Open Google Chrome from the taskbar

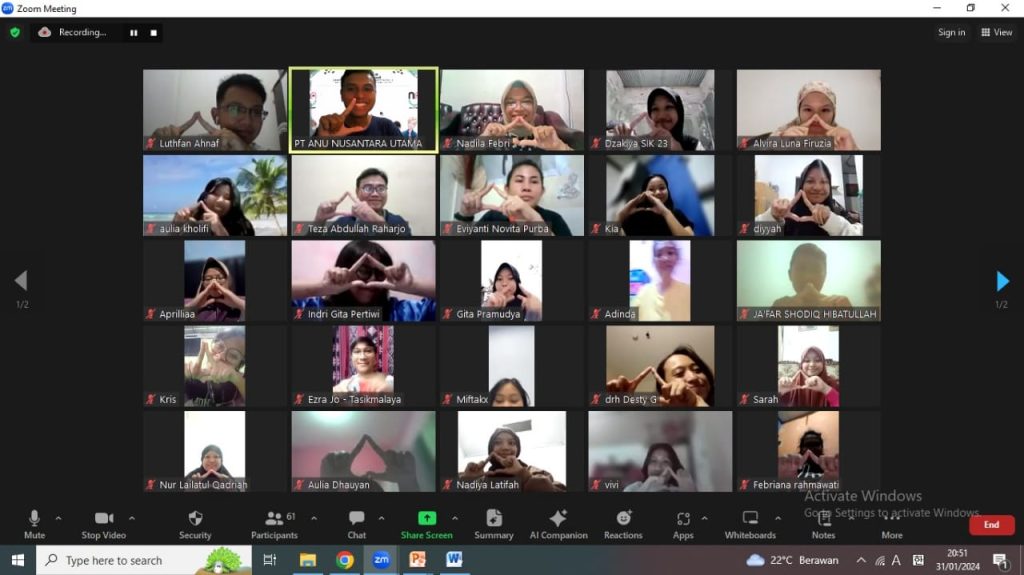pyautogui.click(x=345, y=560)
